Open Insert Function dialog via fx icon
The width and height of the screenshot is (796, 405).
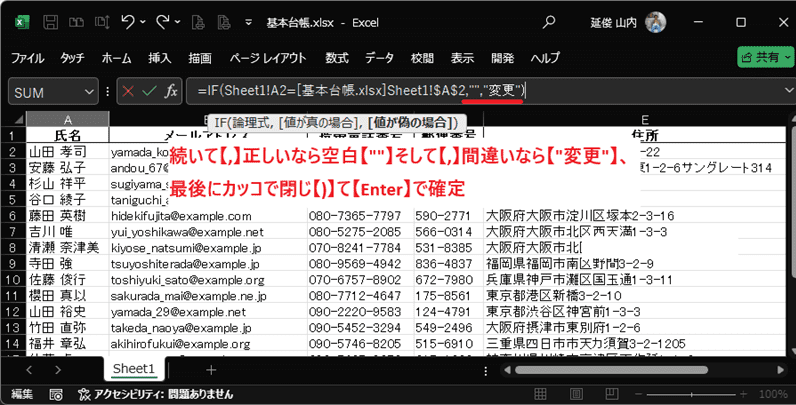point(171,91)
